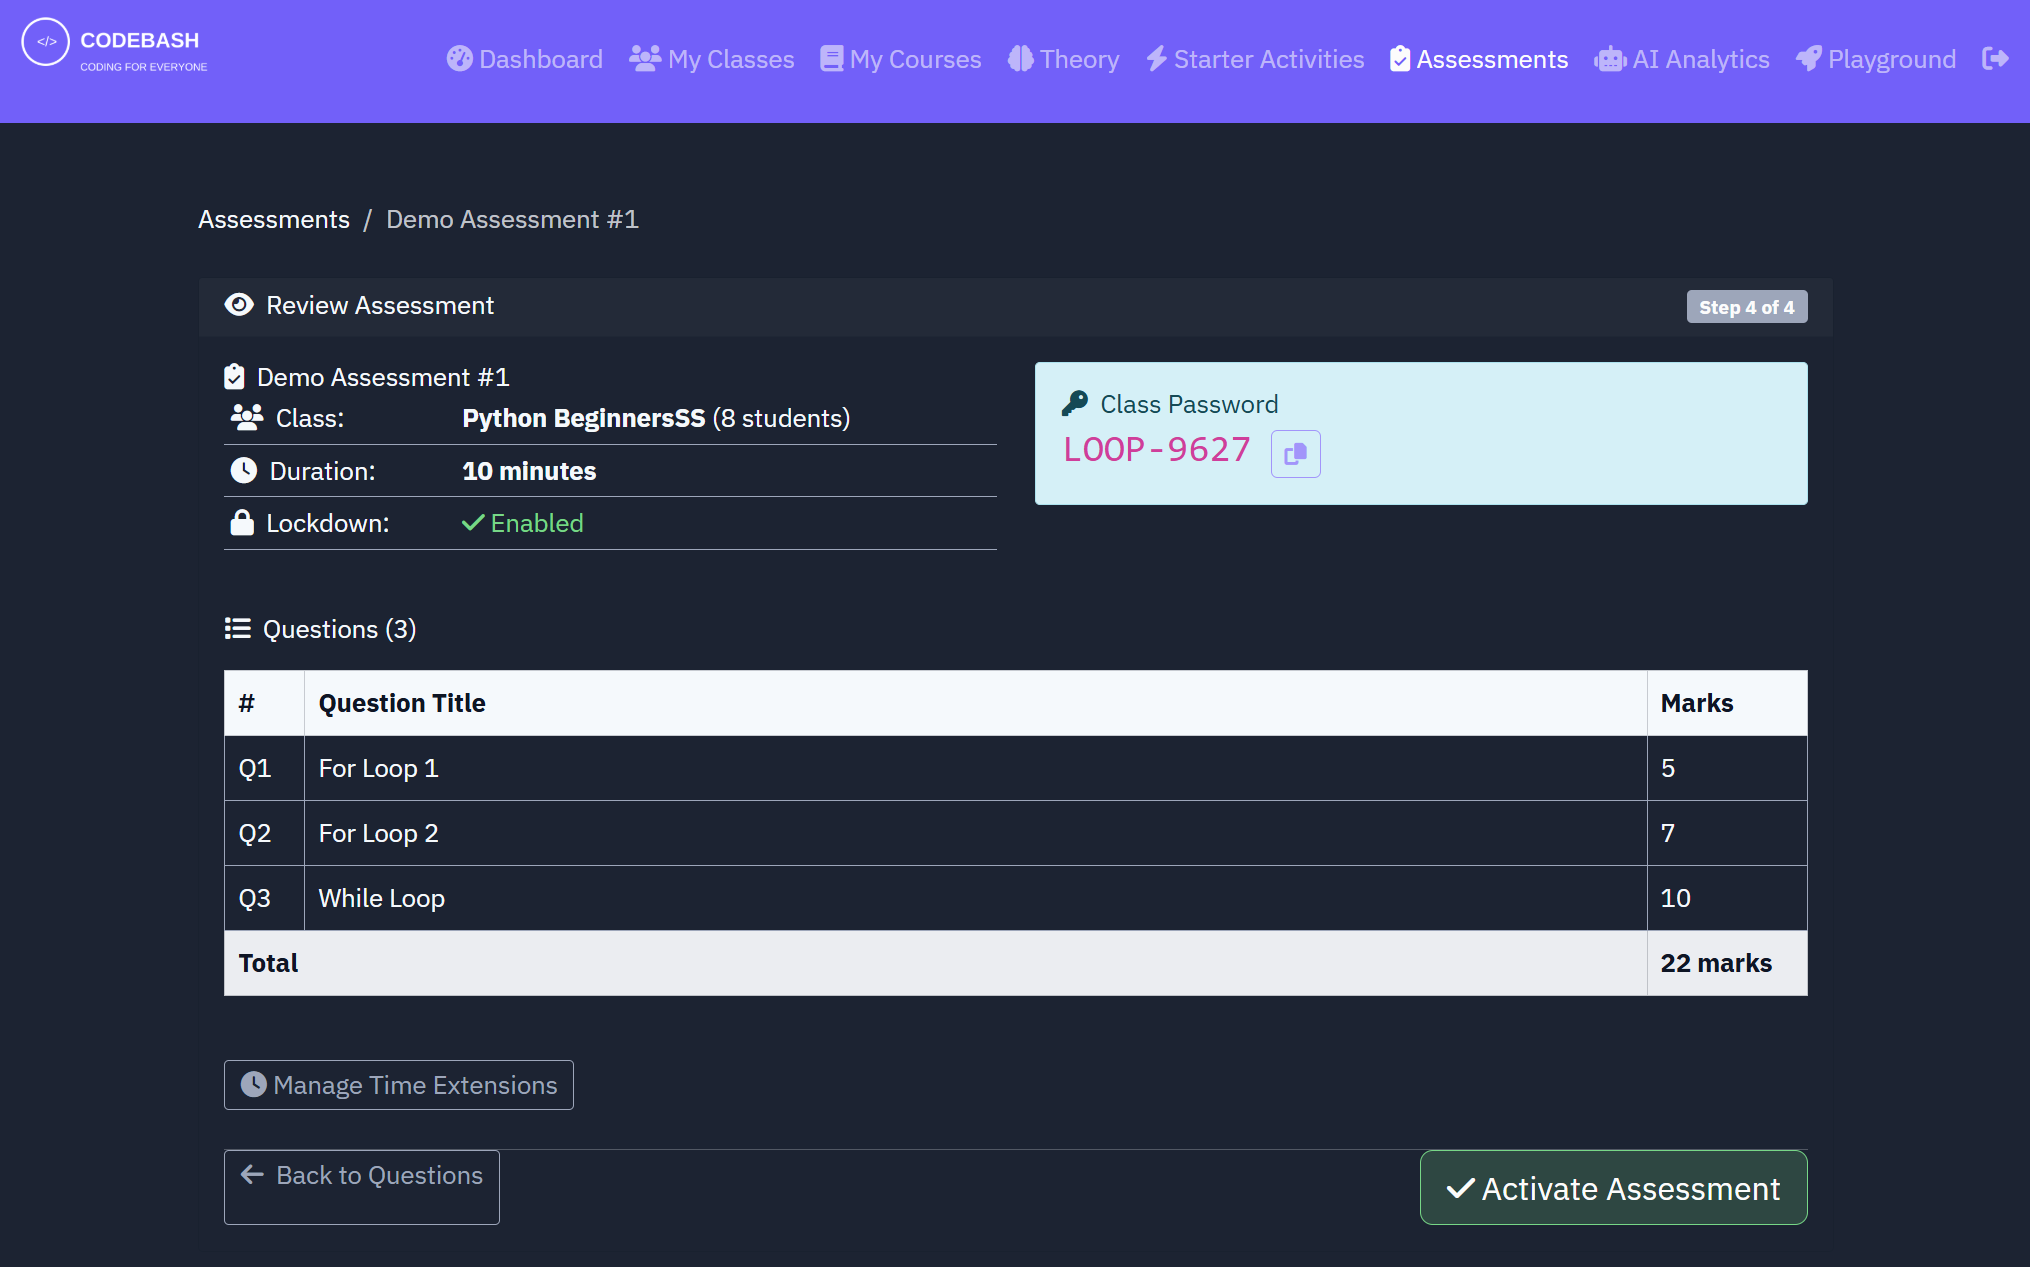Viewport: 2030px width, 1267px height.
Task: Open AI Analytics page
Action: pyautogui.click(x=1682, y=59)
